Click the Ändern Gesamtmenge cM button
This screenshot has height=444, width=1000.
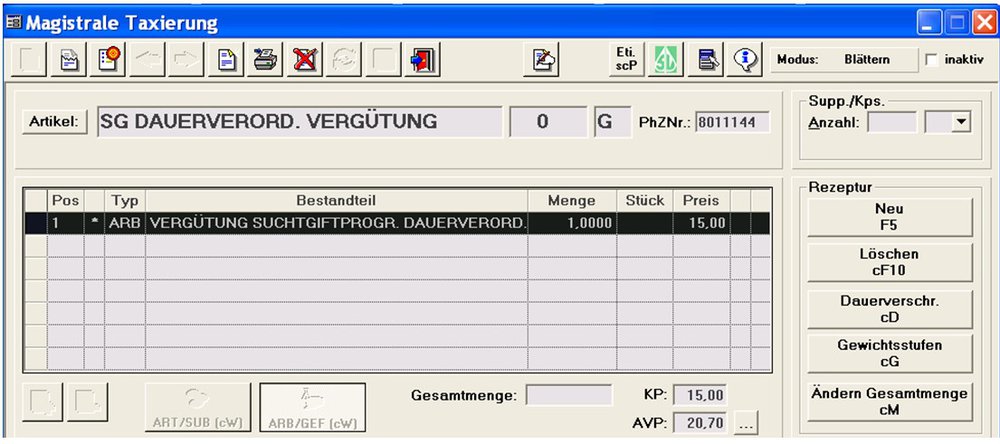(x=890, y=402)
